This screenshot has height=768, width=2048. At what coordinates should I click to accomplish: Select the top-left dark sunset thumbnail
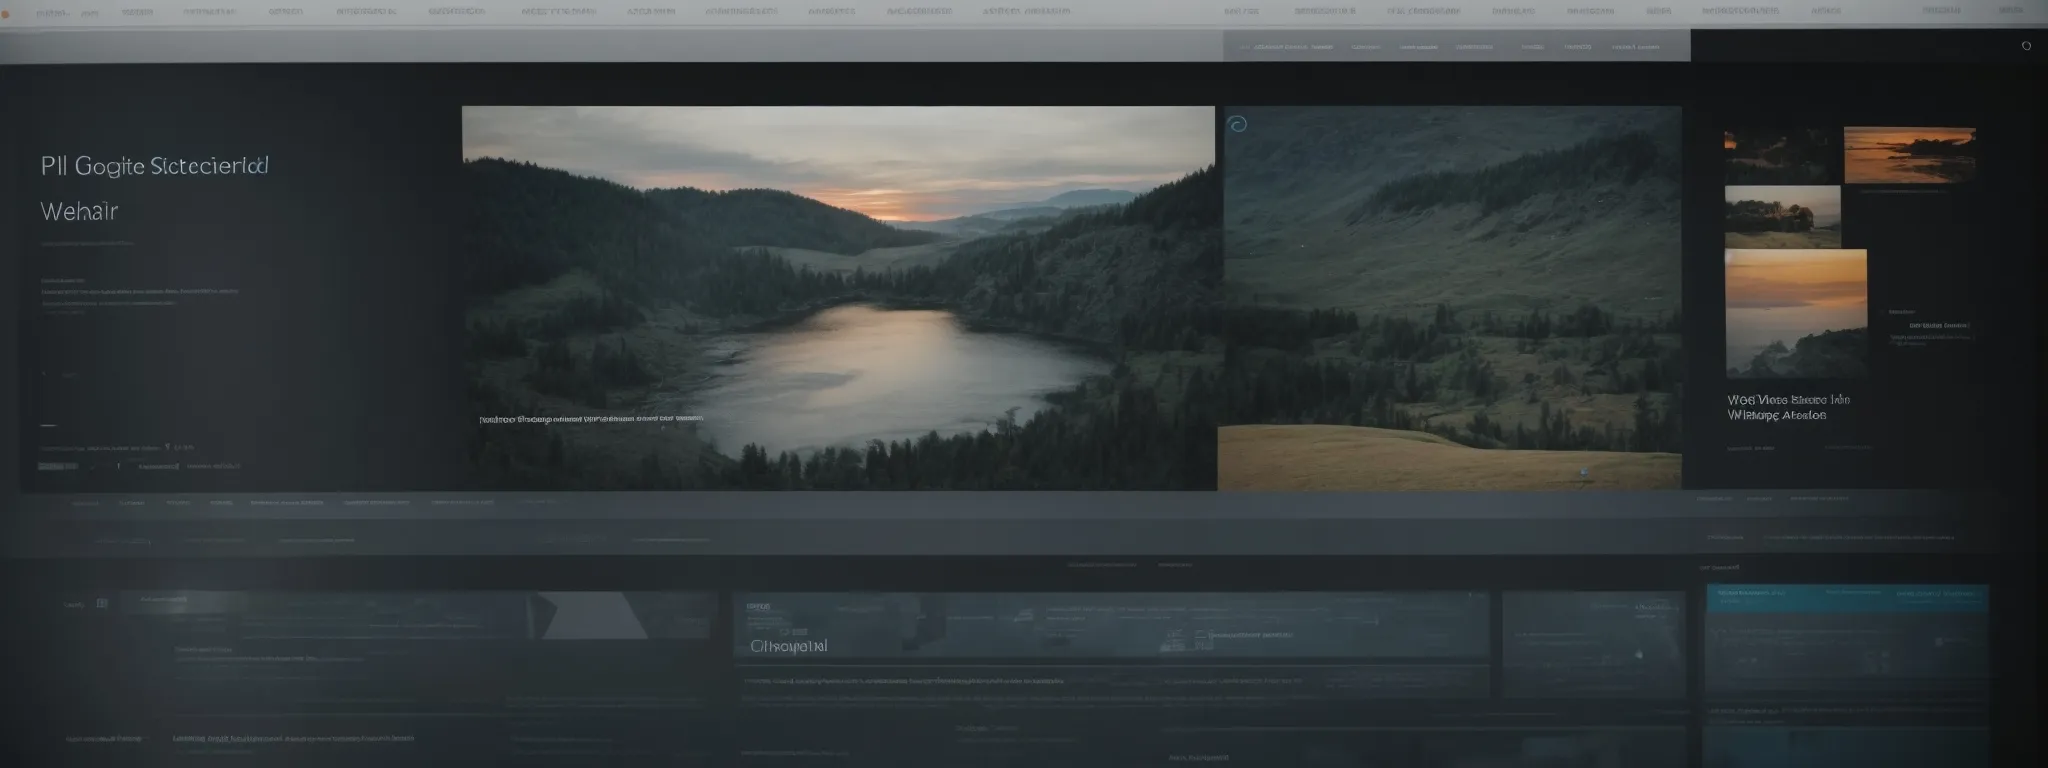[x=1782, y=155]
